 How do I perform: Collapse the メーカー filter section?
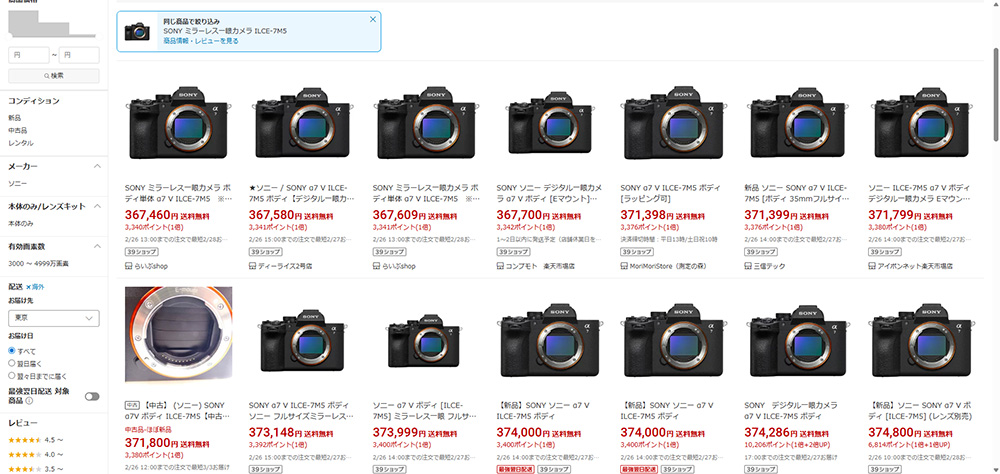[97, 167]
